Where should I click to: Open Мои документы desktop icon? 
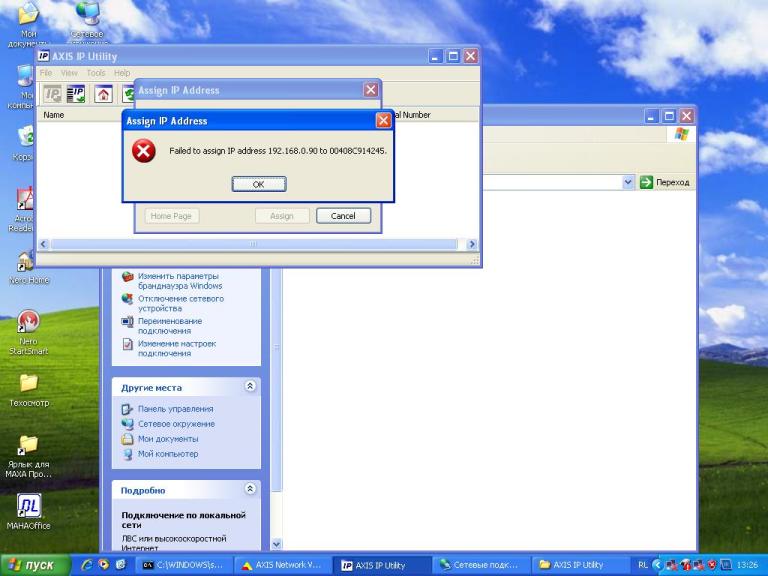(28, 13)
